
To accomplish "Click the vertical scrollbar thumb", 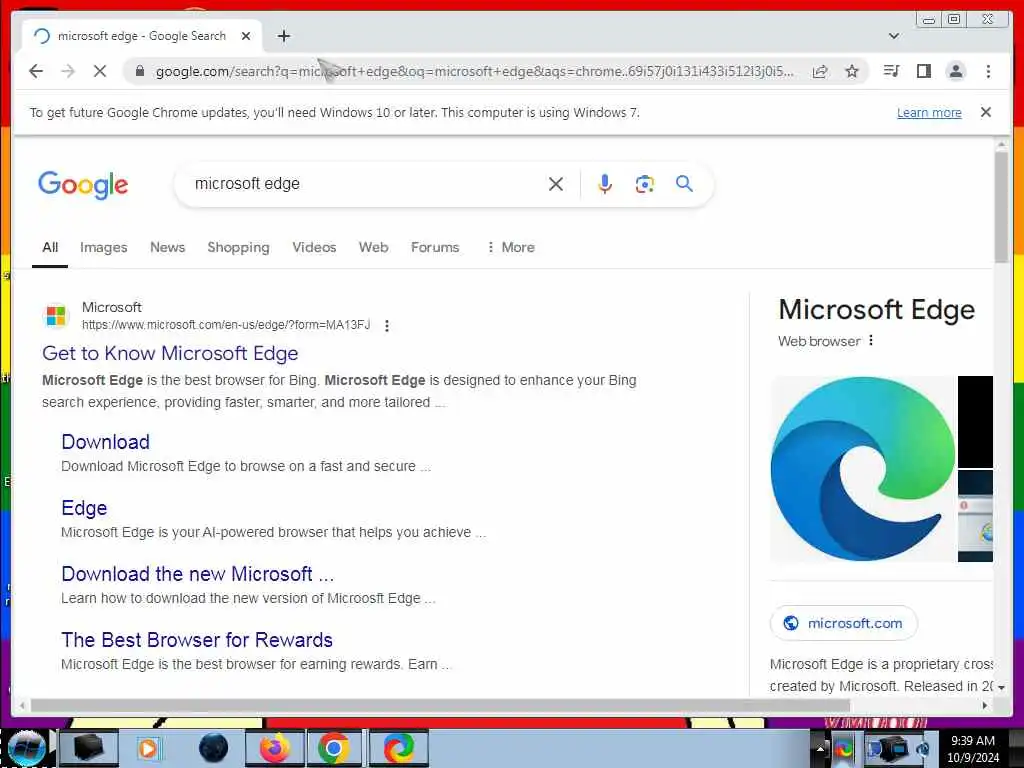I will coord(1001,206).
